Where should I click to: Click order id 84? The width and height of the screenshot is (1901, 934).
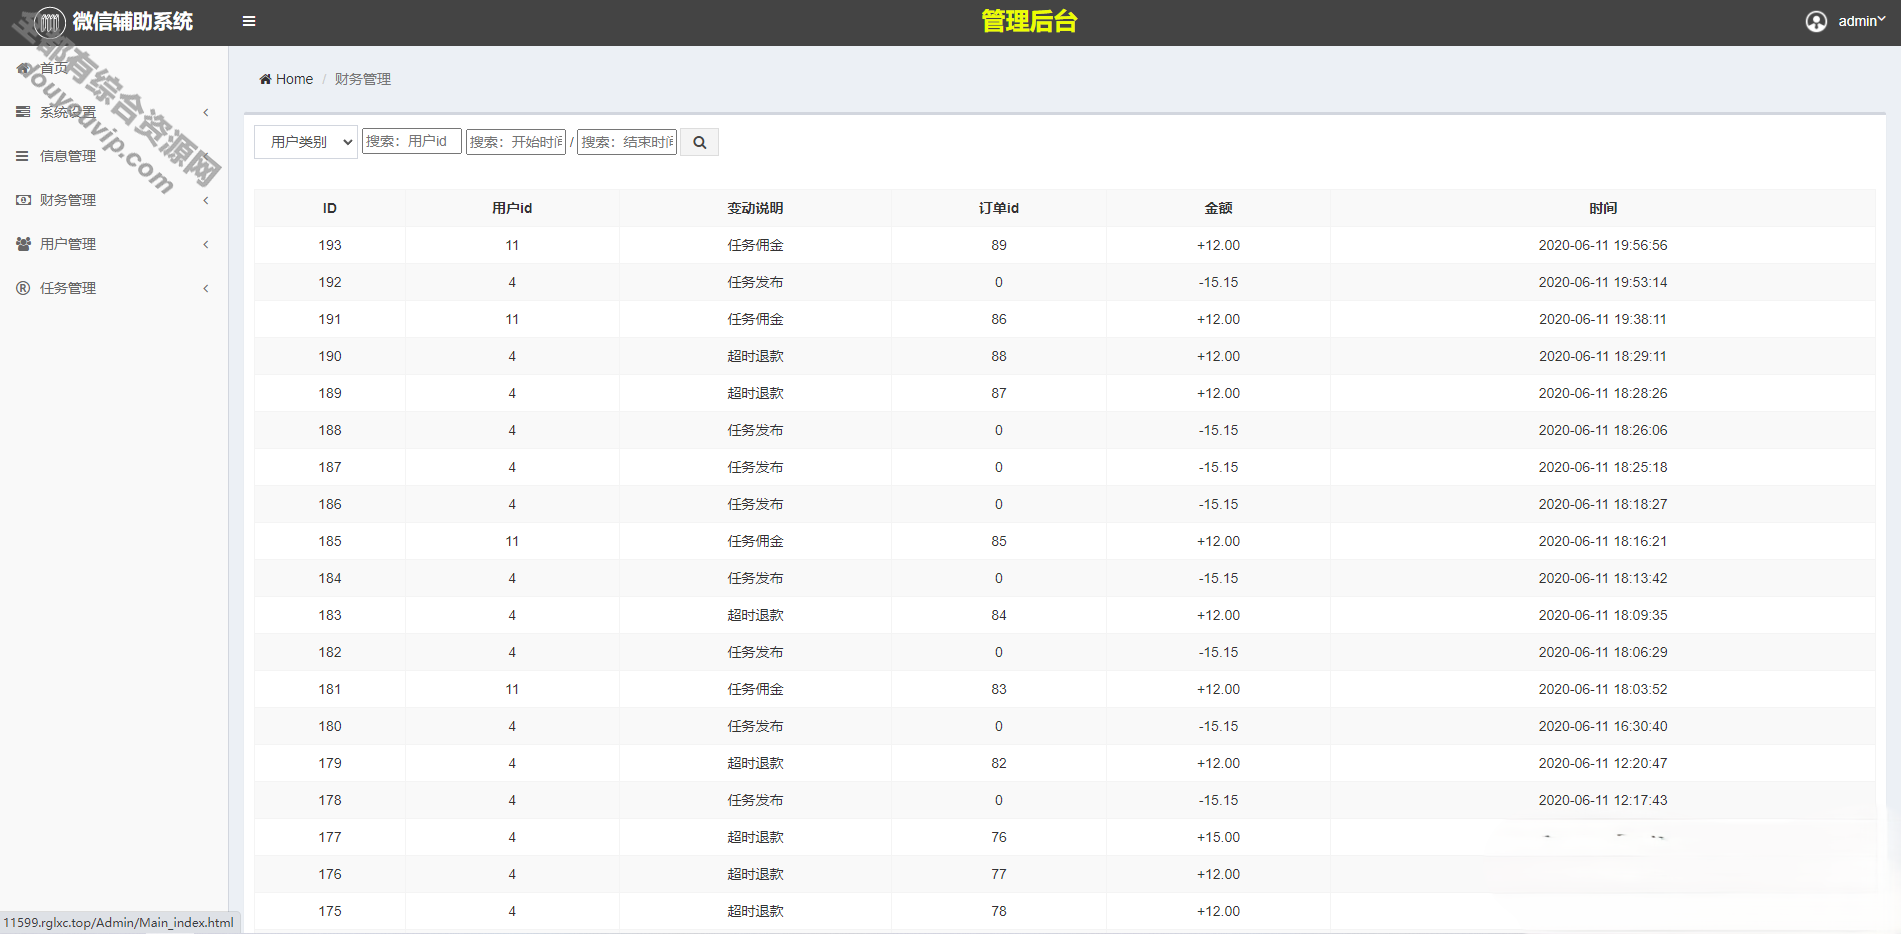[x=999, y=615]
